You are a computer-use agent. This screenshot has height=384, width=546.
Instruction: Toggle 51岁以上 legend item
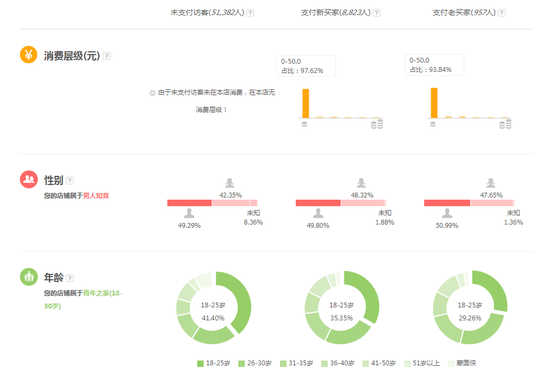pyautogui.click(x=422, y=363)
